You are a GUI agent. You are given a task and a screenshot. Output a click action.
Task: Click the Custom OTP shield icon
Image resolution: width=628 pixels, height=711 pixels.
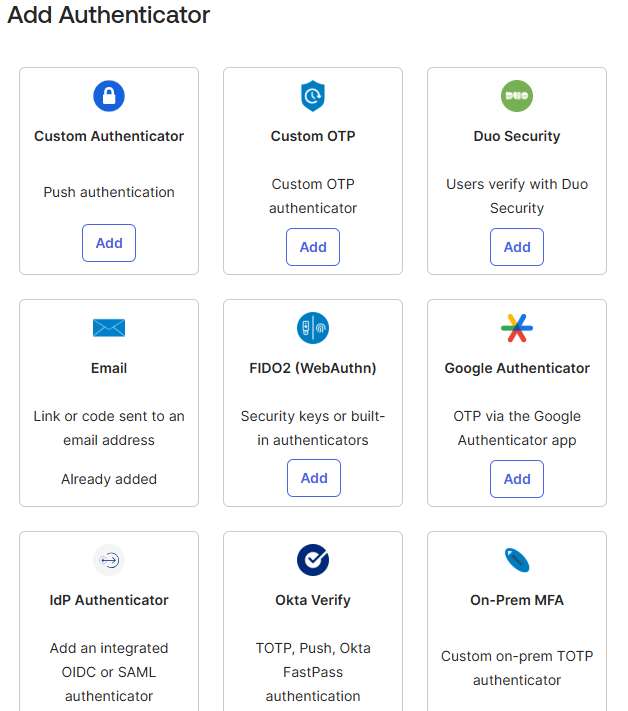(x=313, y=96)
